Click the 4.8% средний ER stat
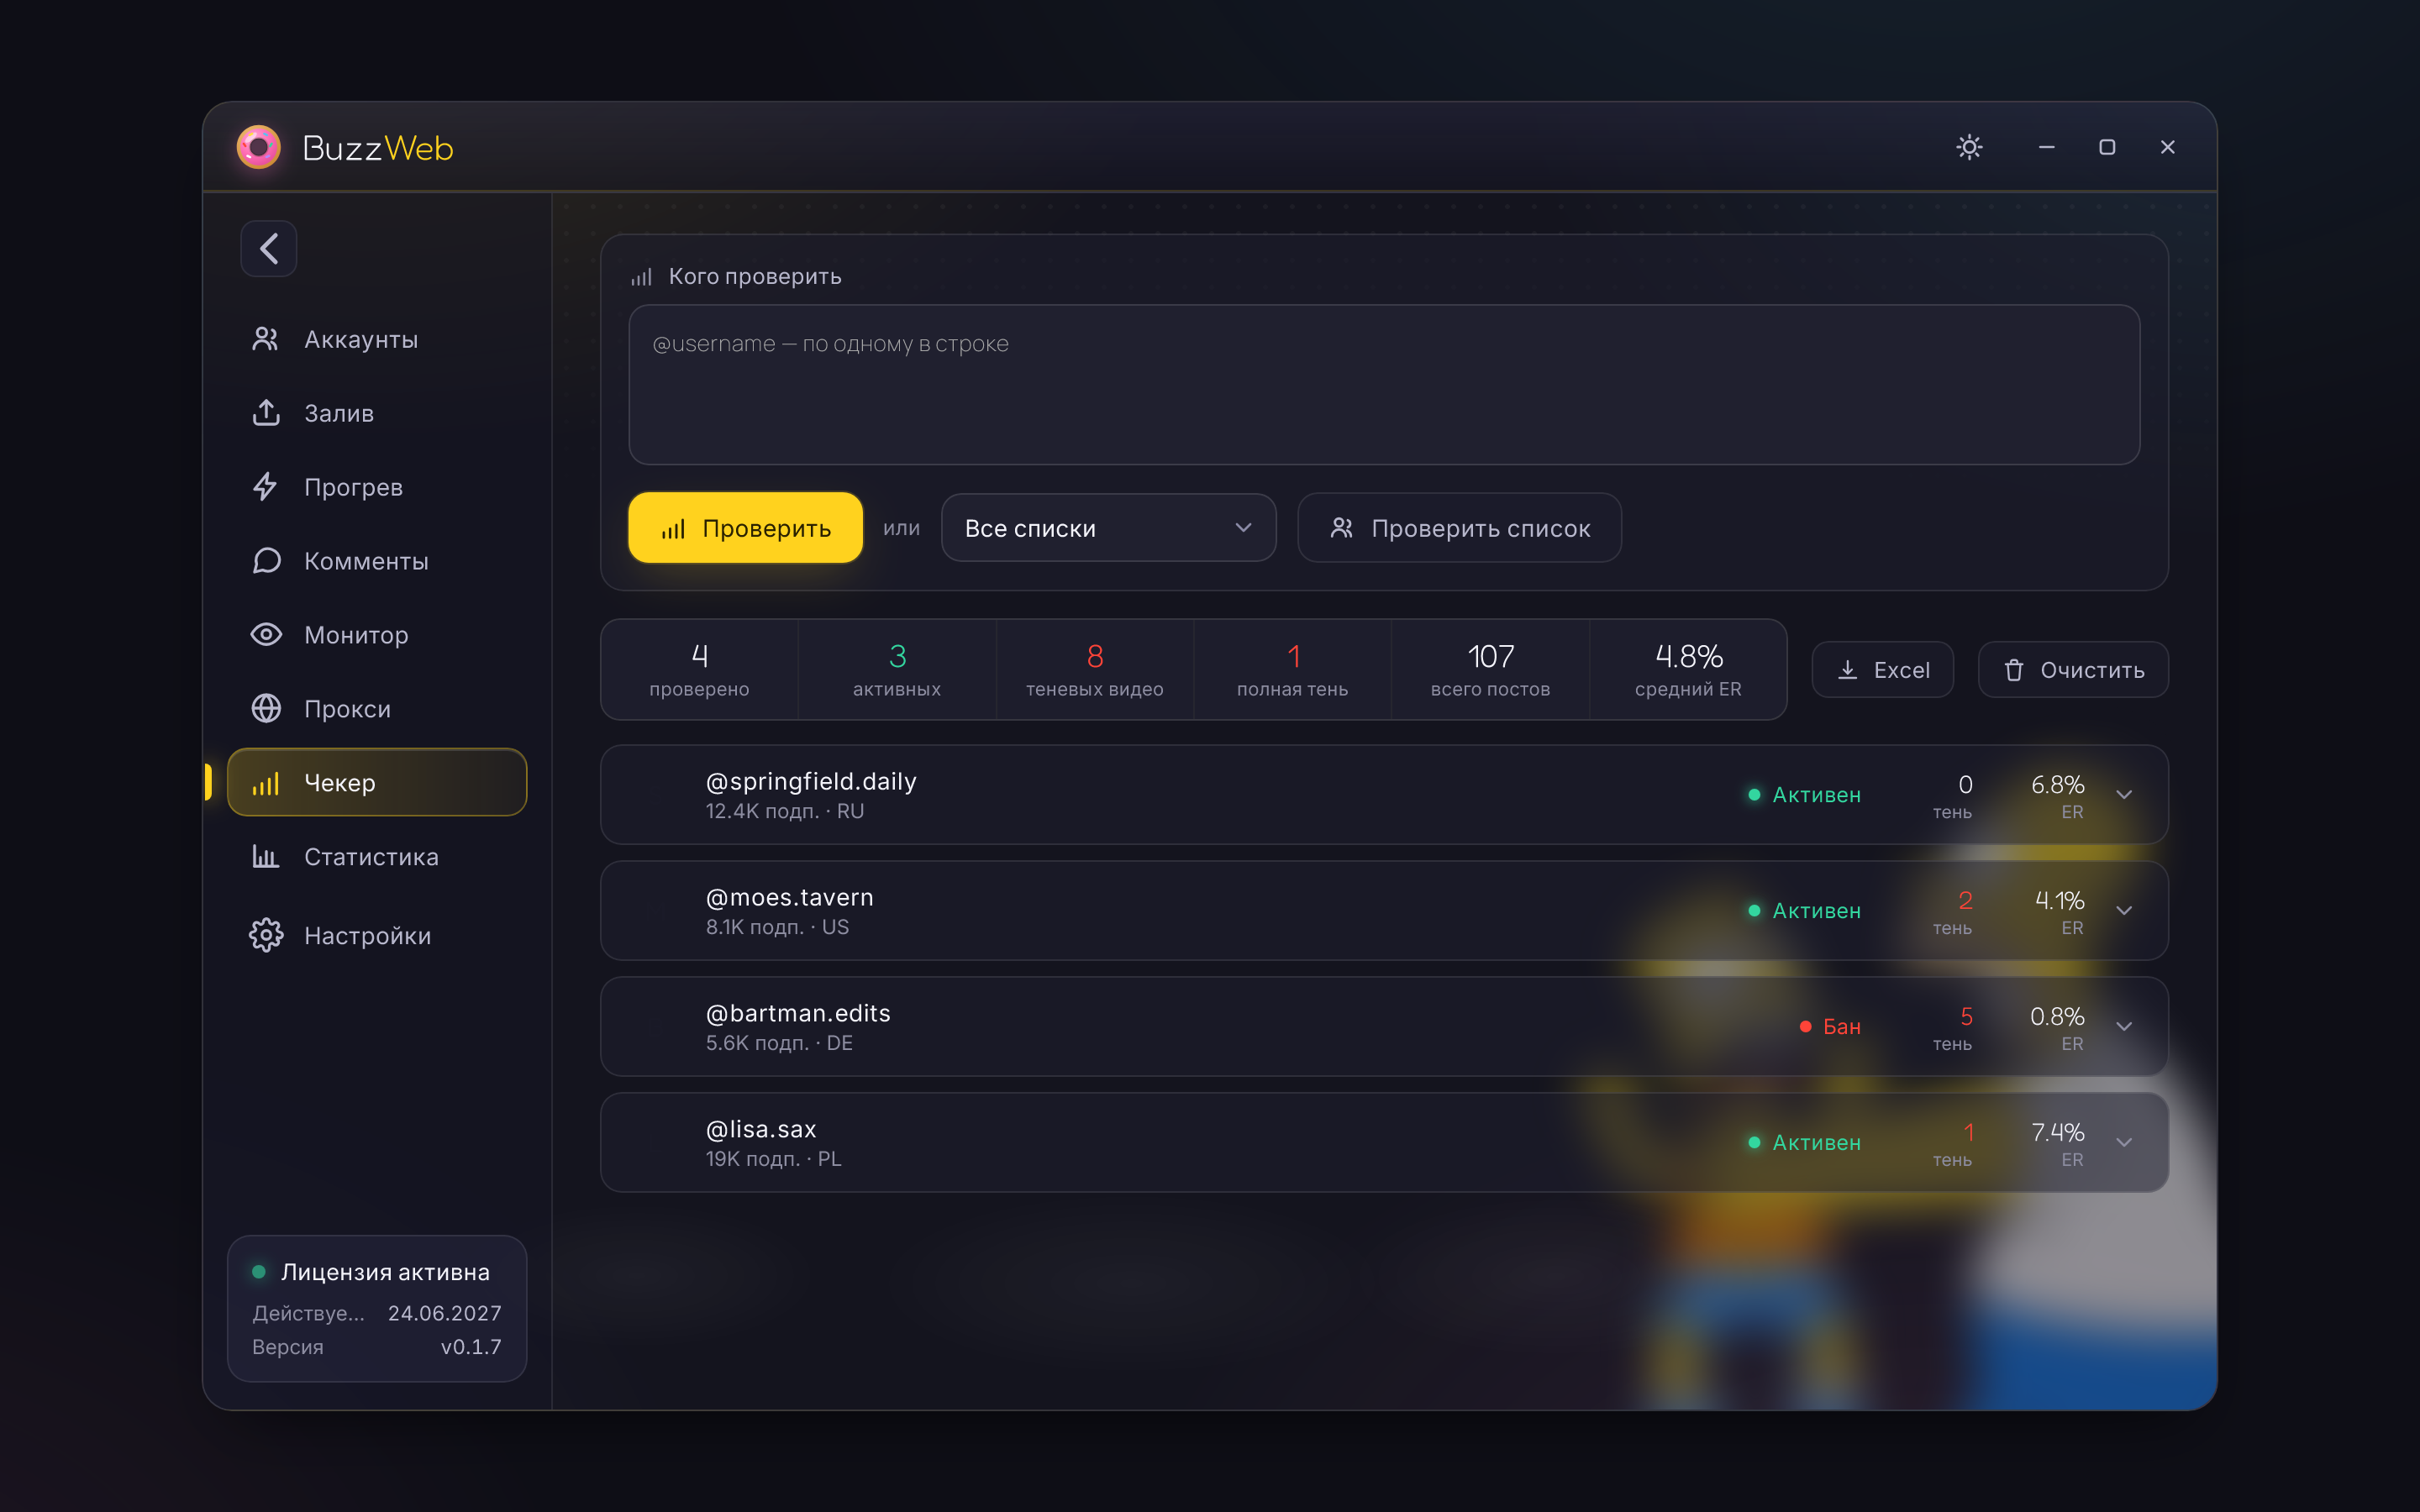Image resolution: width=2420 pixels, height=1512 pixels. (1688, 670)
